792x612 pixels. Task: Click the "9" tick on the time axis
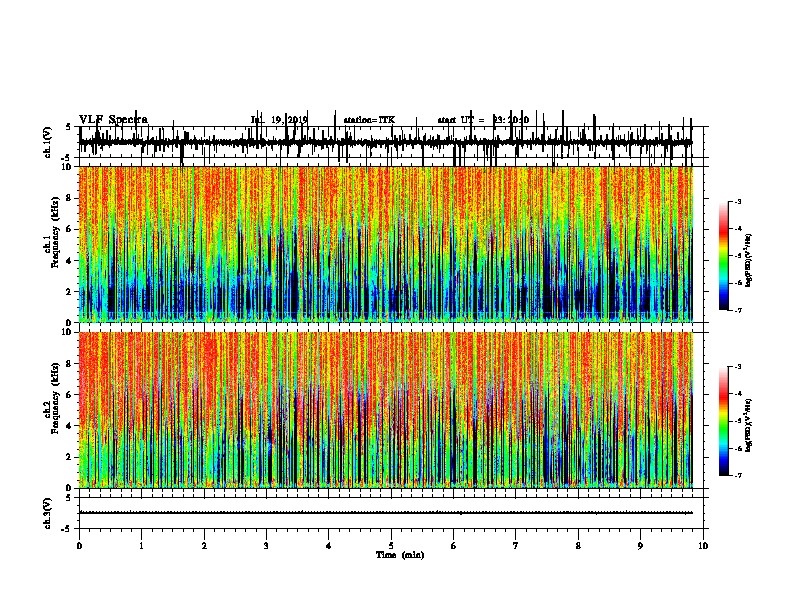click(x=640, y=546)
